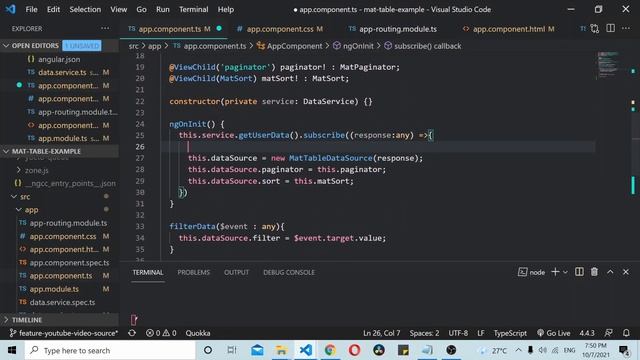
Task: Go to line via Ln 26, Col 7
Action: click(382, 333)
